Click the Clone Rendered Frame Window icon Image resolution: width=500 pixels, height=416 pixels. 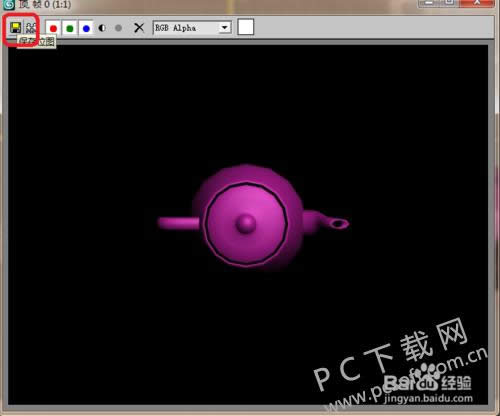[31, 28]
